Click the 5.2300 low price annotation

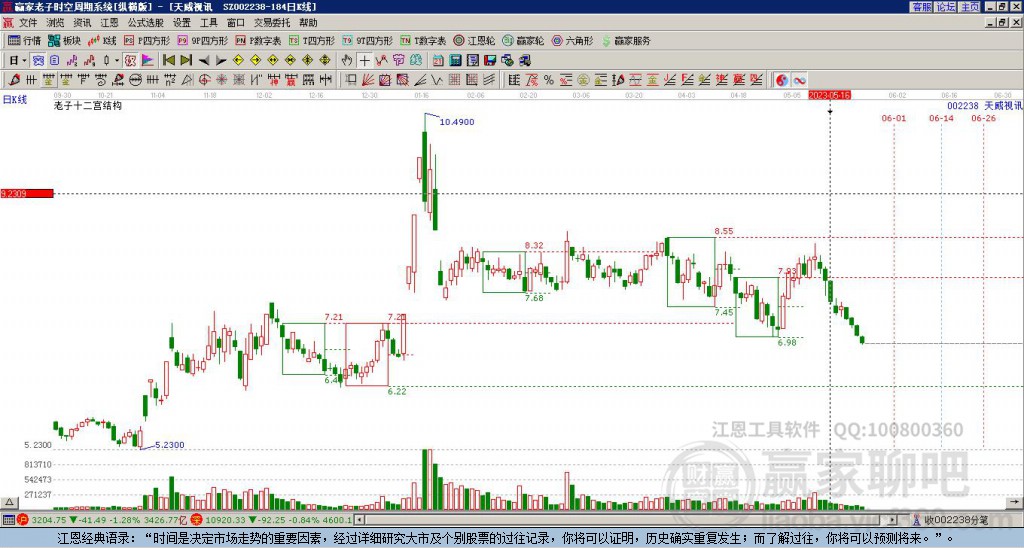tap(170, 445)
